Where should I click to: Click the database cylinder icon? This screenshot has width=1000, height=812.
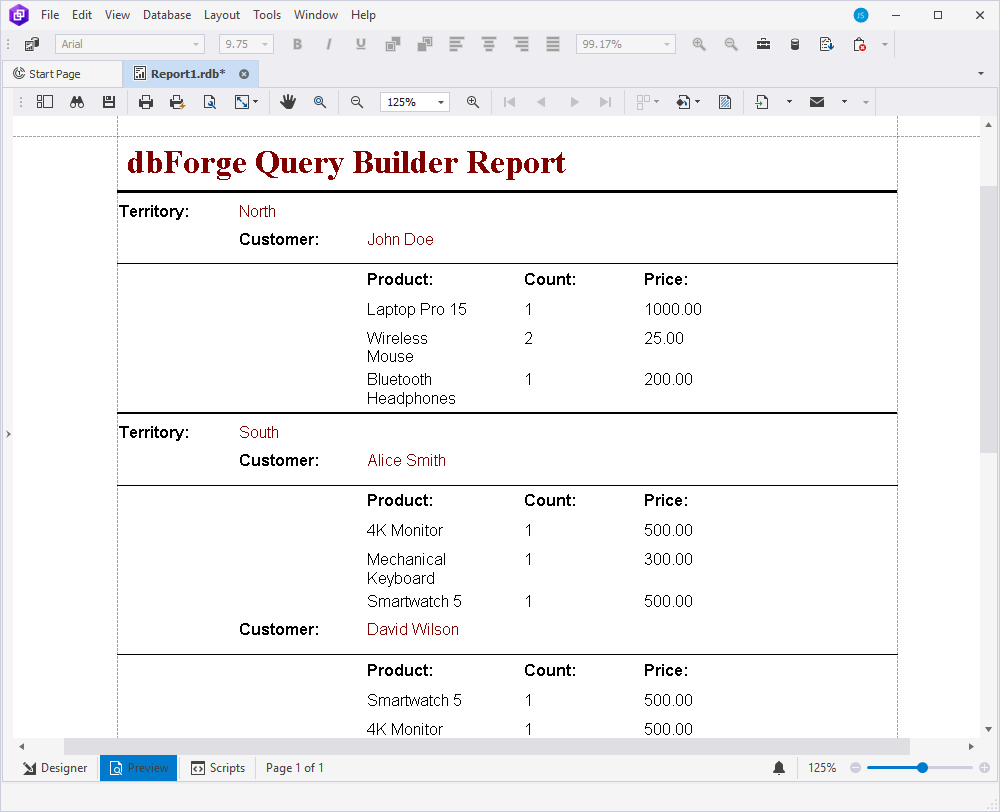pos(795,44)
